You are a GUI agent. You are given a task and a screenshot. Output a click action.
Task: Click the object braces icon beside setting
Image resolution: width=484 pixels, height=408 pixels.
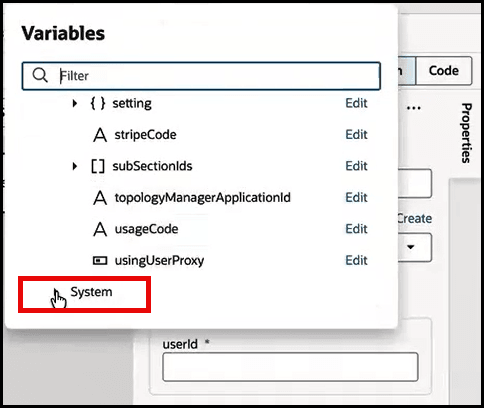tap(98, 103)
